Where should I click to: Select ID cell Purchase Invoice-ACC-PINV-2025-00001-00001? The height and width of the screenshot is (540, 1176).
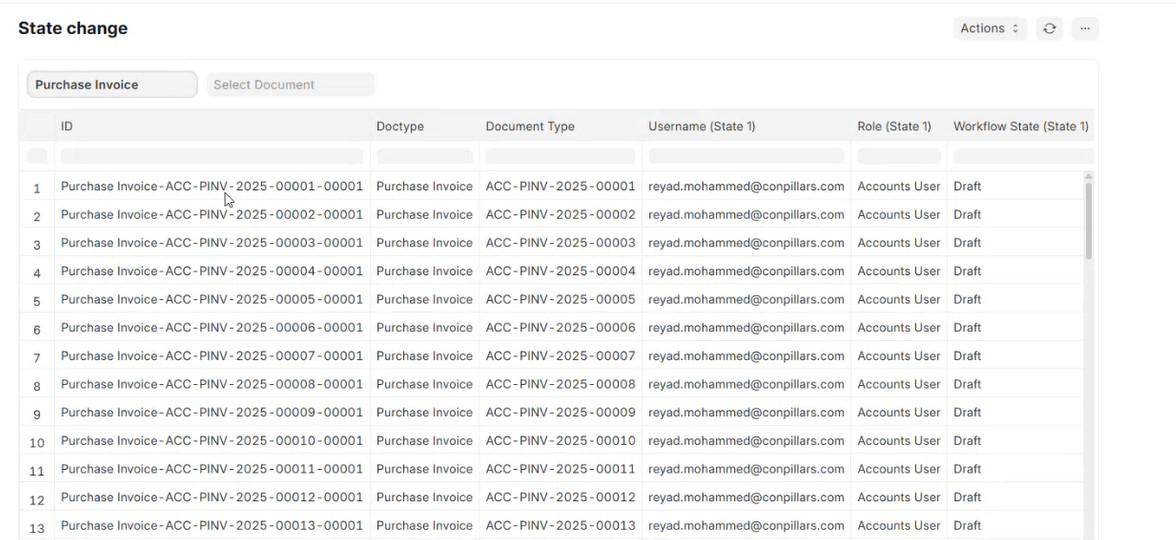(x=211, y=186)
